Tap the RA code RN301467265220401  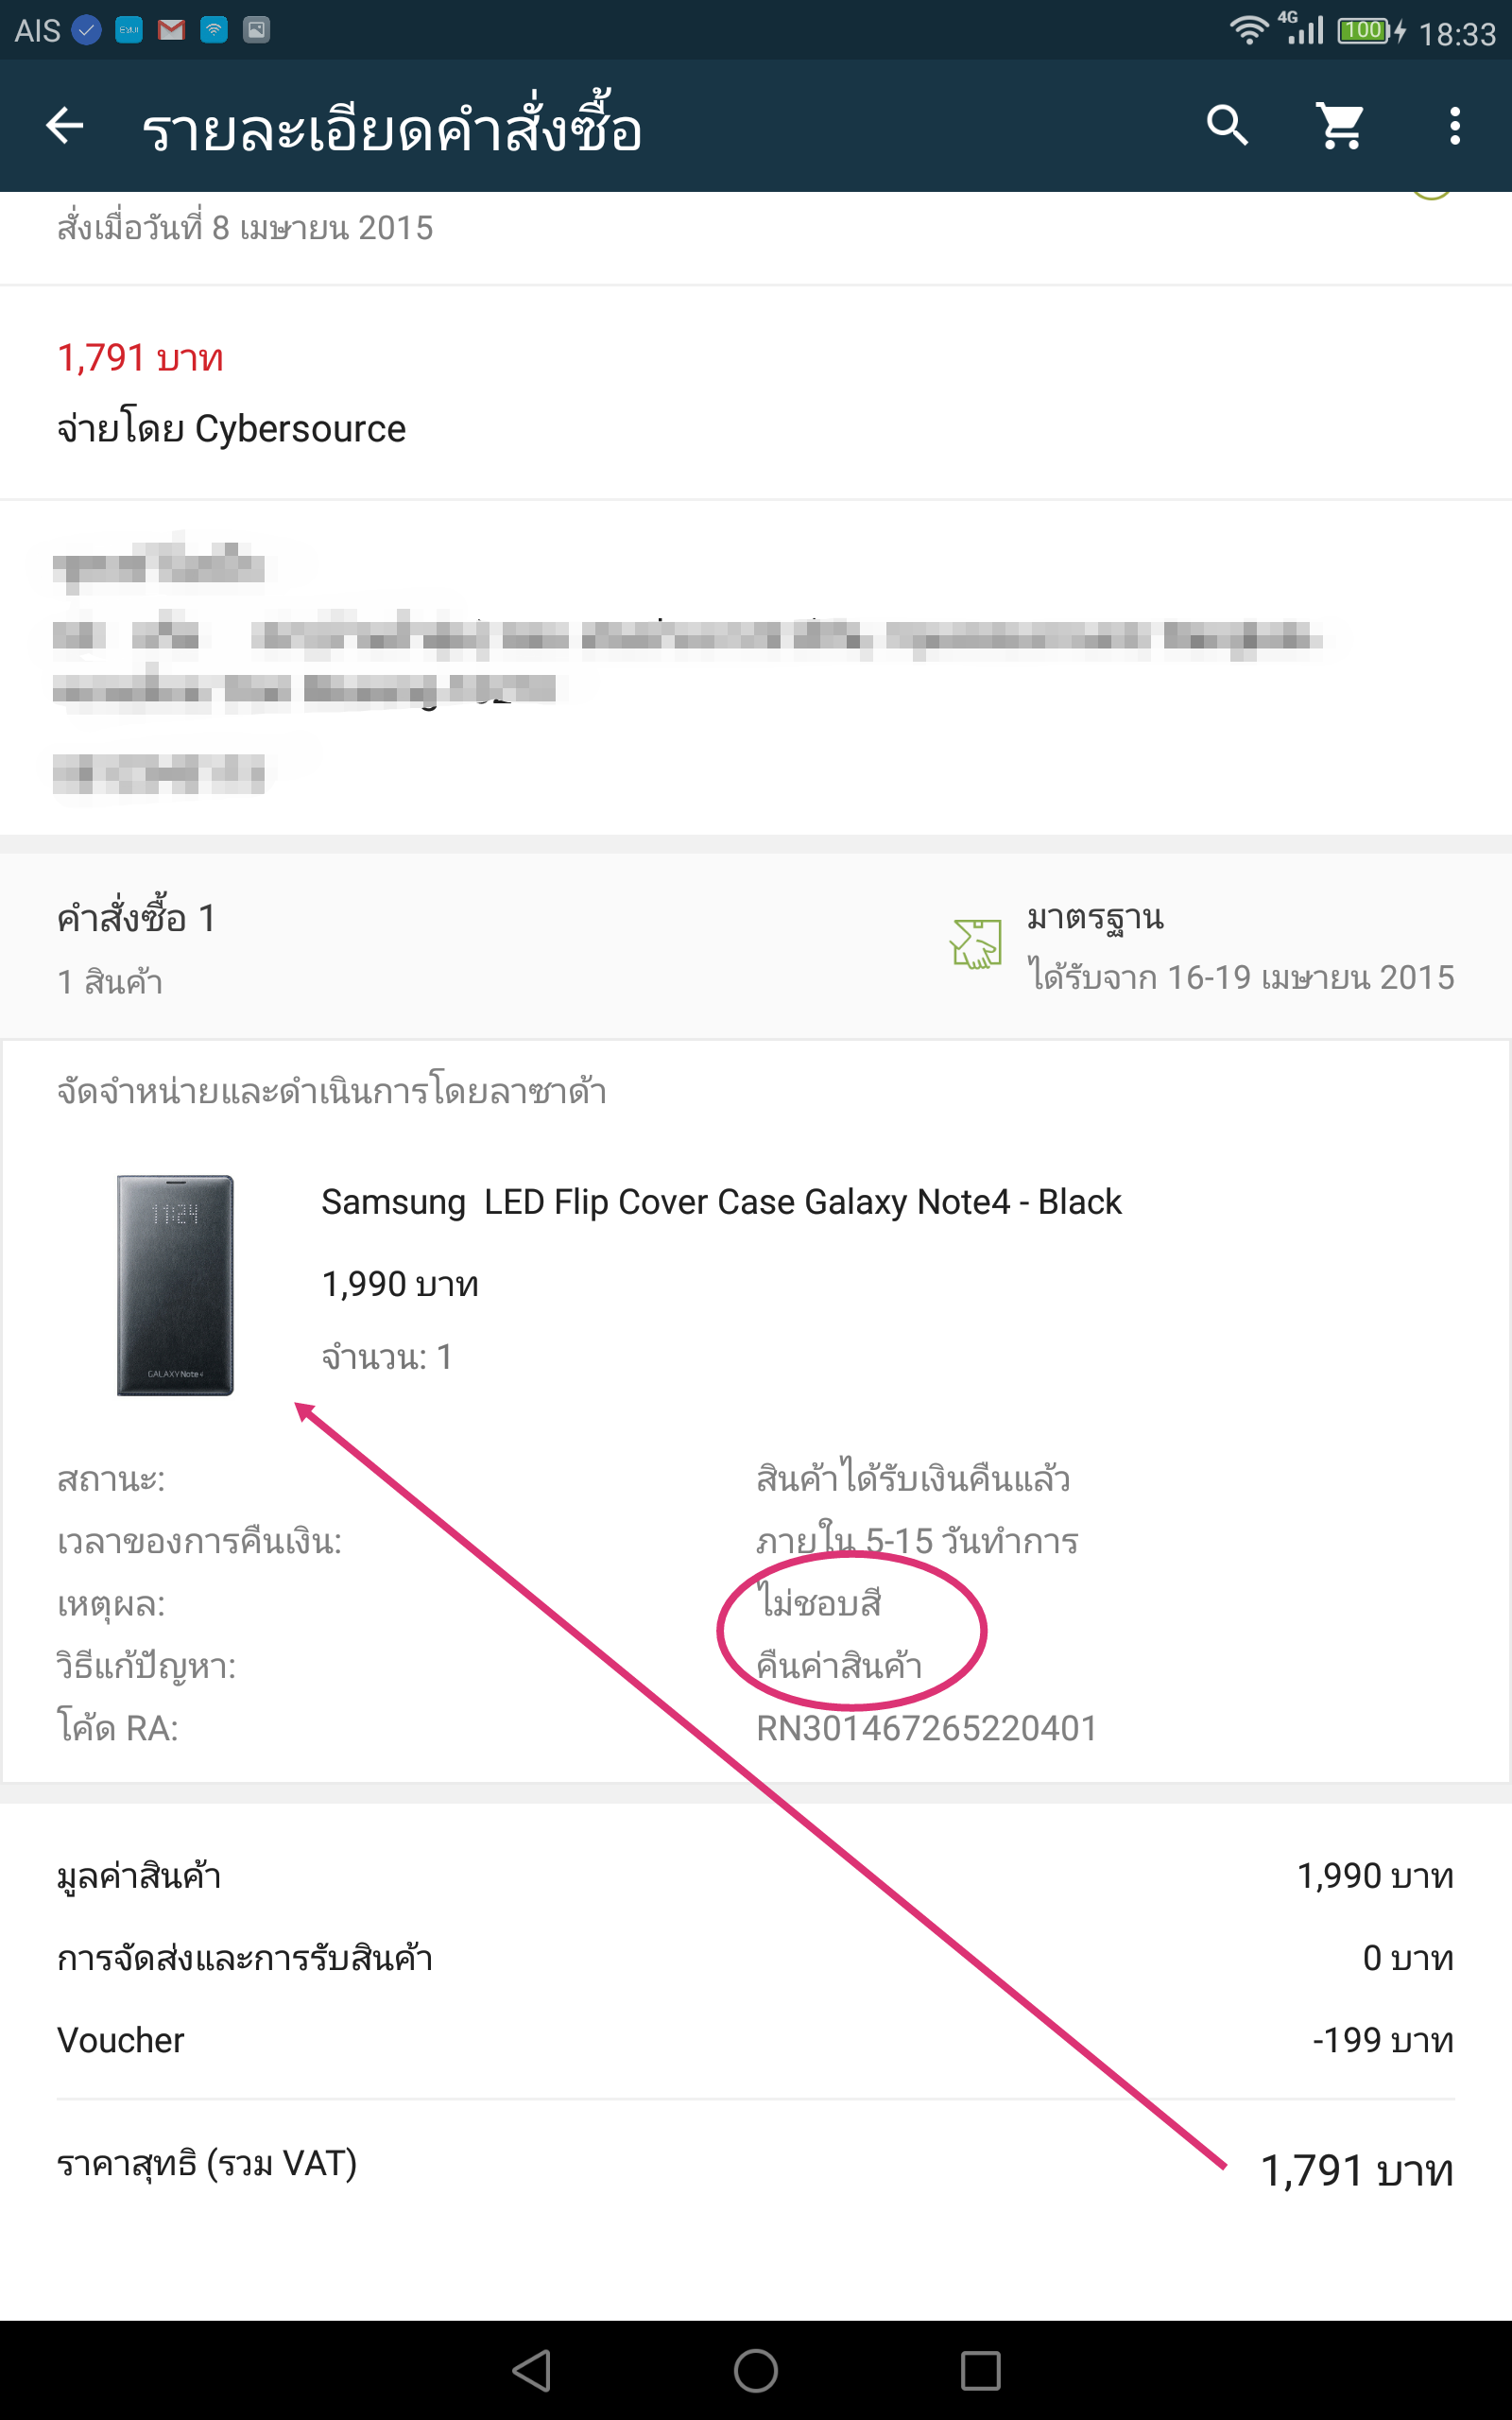click(x=926, y=1728)
